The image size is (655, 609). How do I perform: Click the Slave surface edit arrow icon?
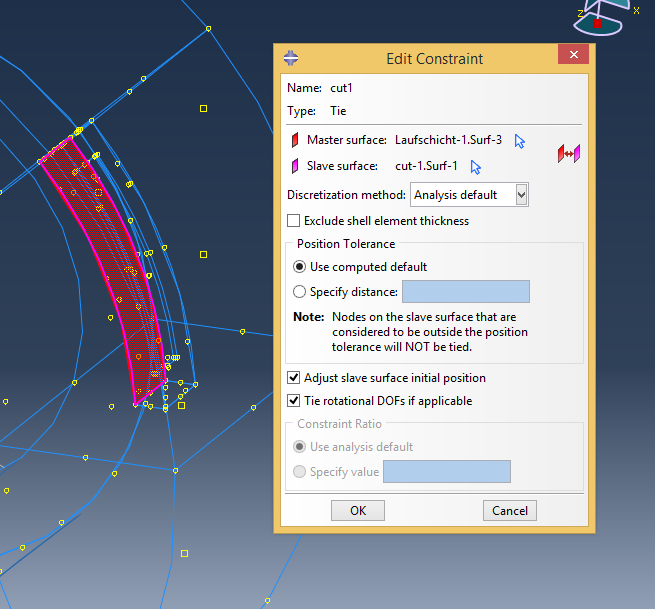(475, 167)
